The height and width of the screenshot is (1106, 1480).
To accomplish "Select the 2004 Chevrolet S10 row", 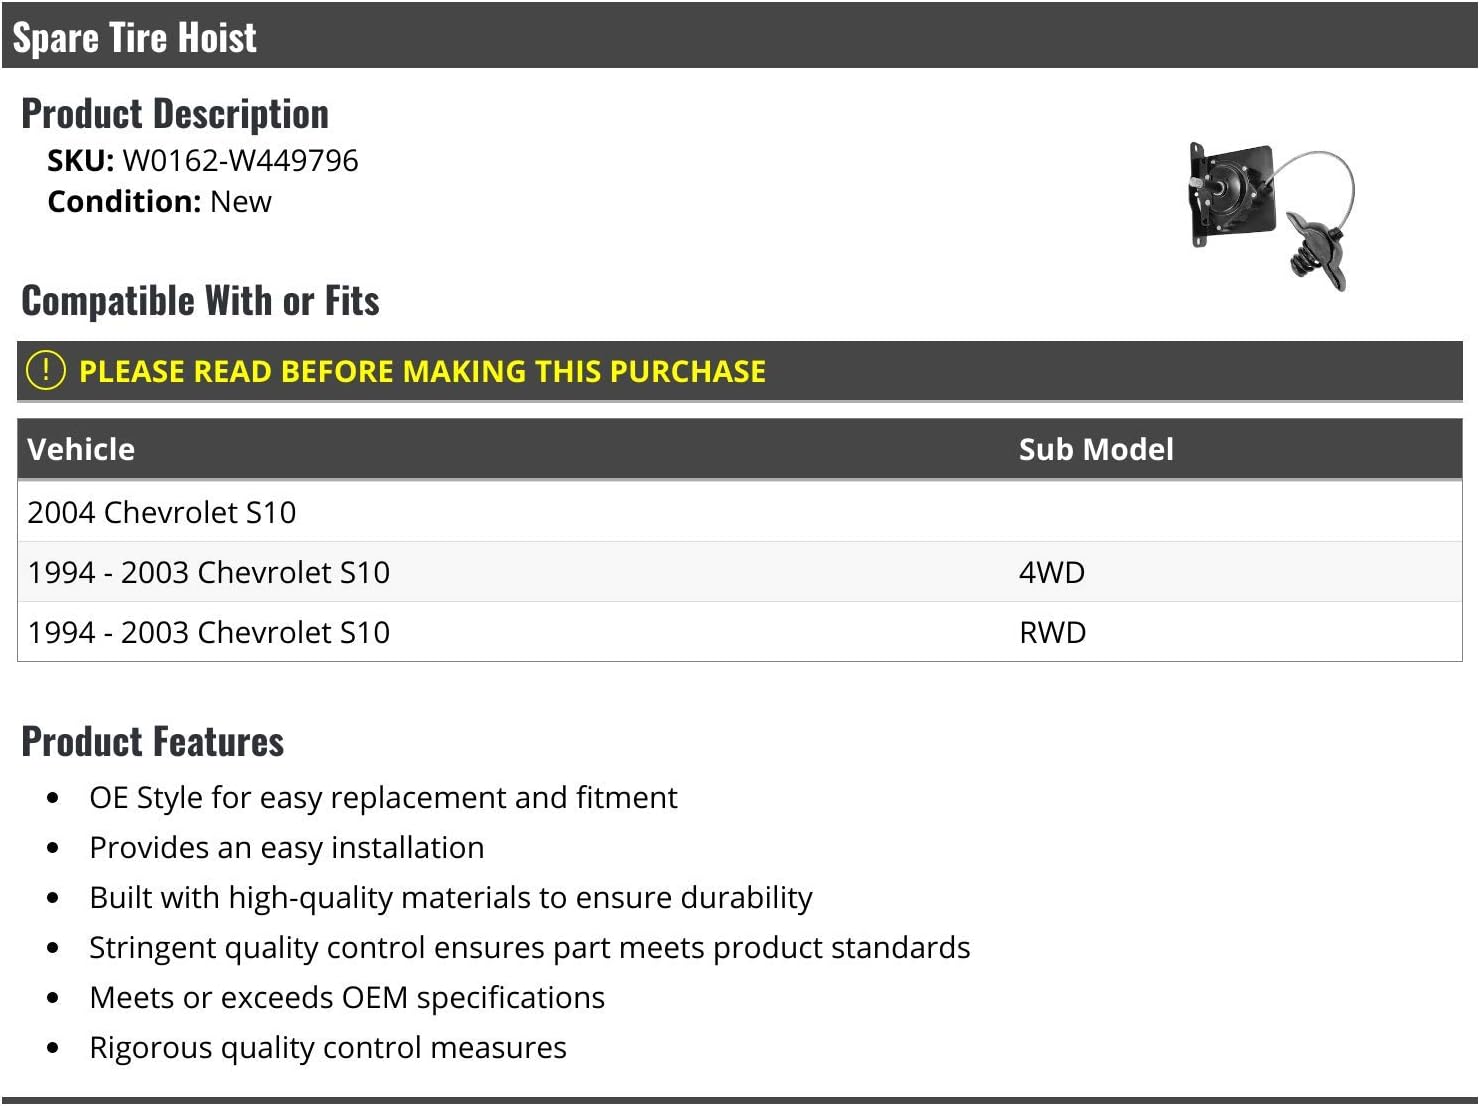I will coord(162,512).
